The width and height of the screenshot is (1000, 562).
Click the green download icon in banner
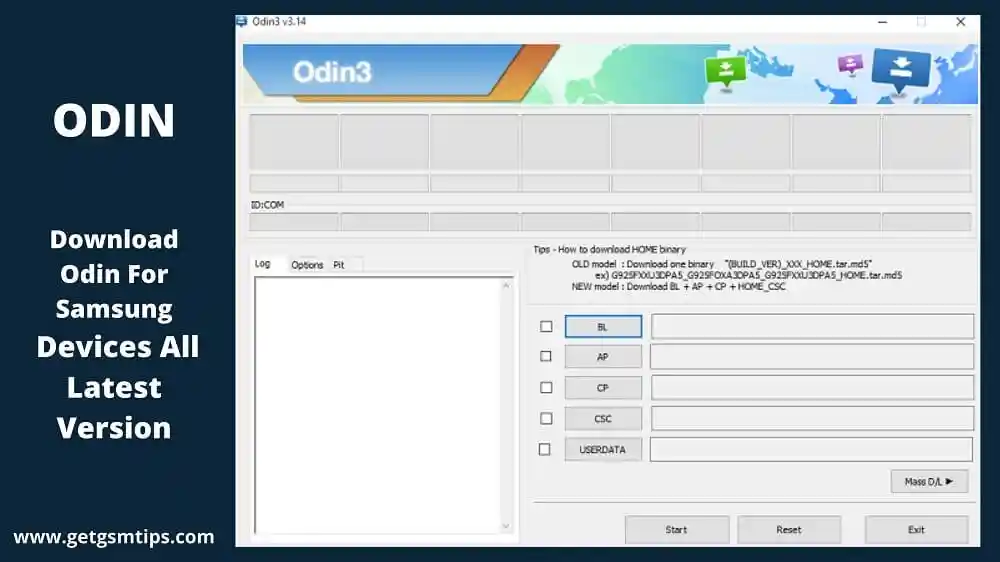tap(725, 71)
